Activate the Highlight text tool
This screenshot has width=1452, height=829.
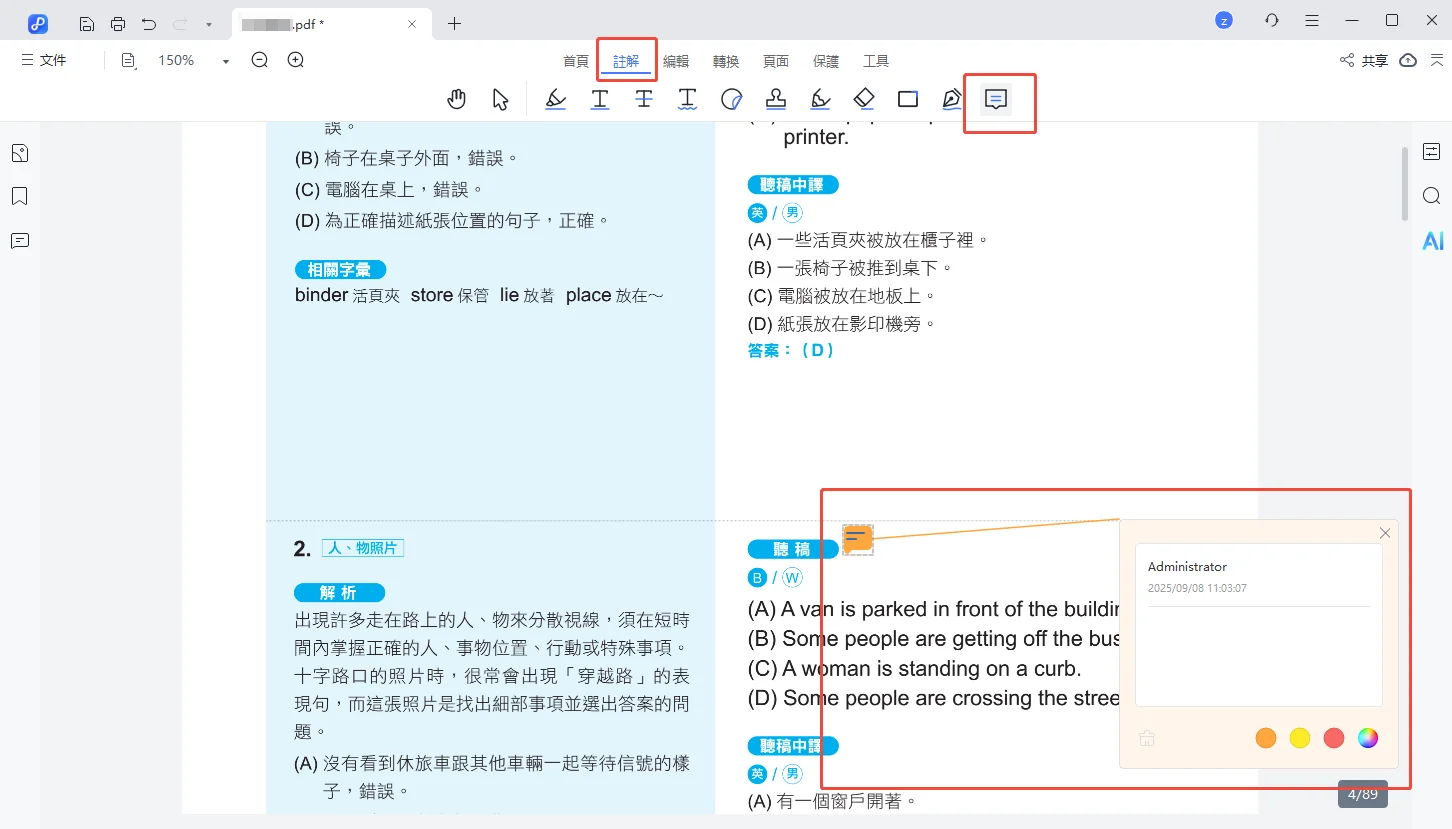[555, 98]
